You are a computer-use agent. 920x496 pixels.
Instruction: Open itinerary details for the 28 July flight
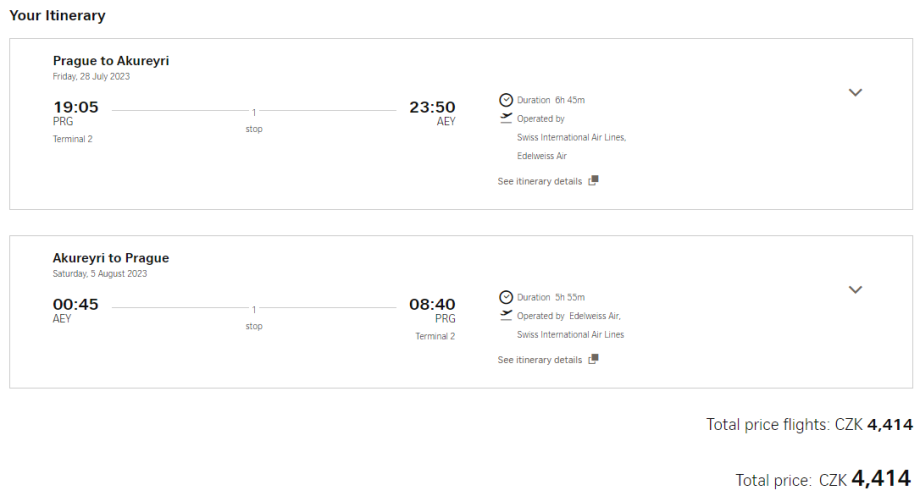(x=540, y=181)
